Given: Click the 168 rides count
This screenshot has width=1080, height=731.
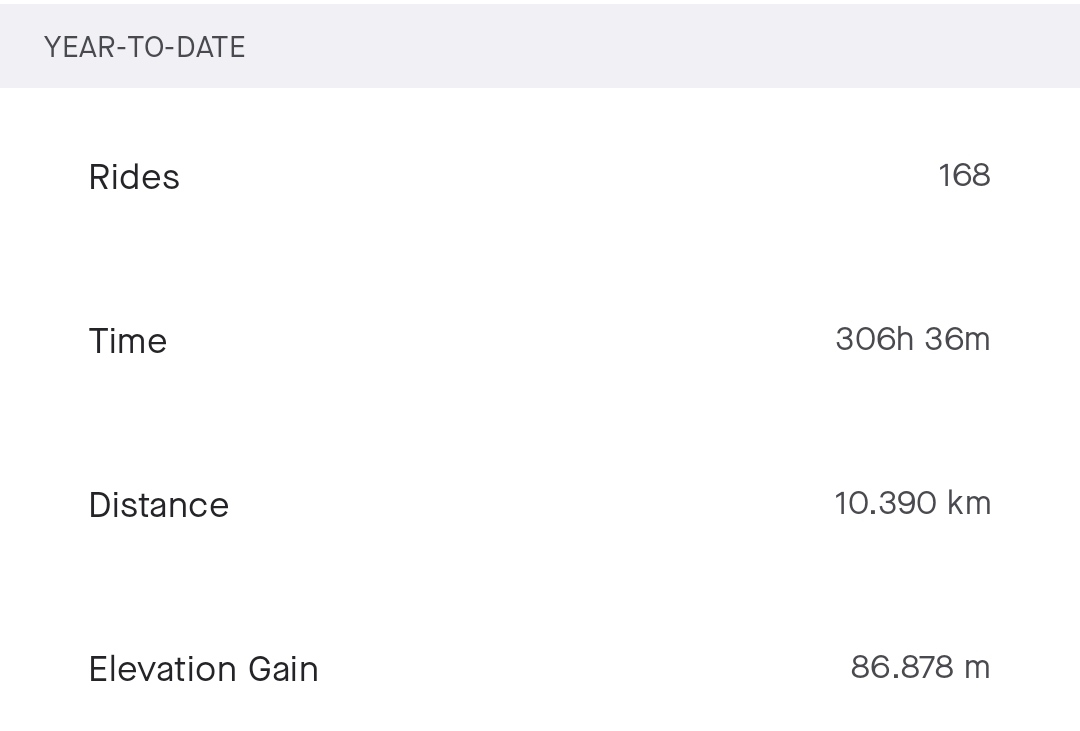Looking at the screenshot, I should point(964,176).
